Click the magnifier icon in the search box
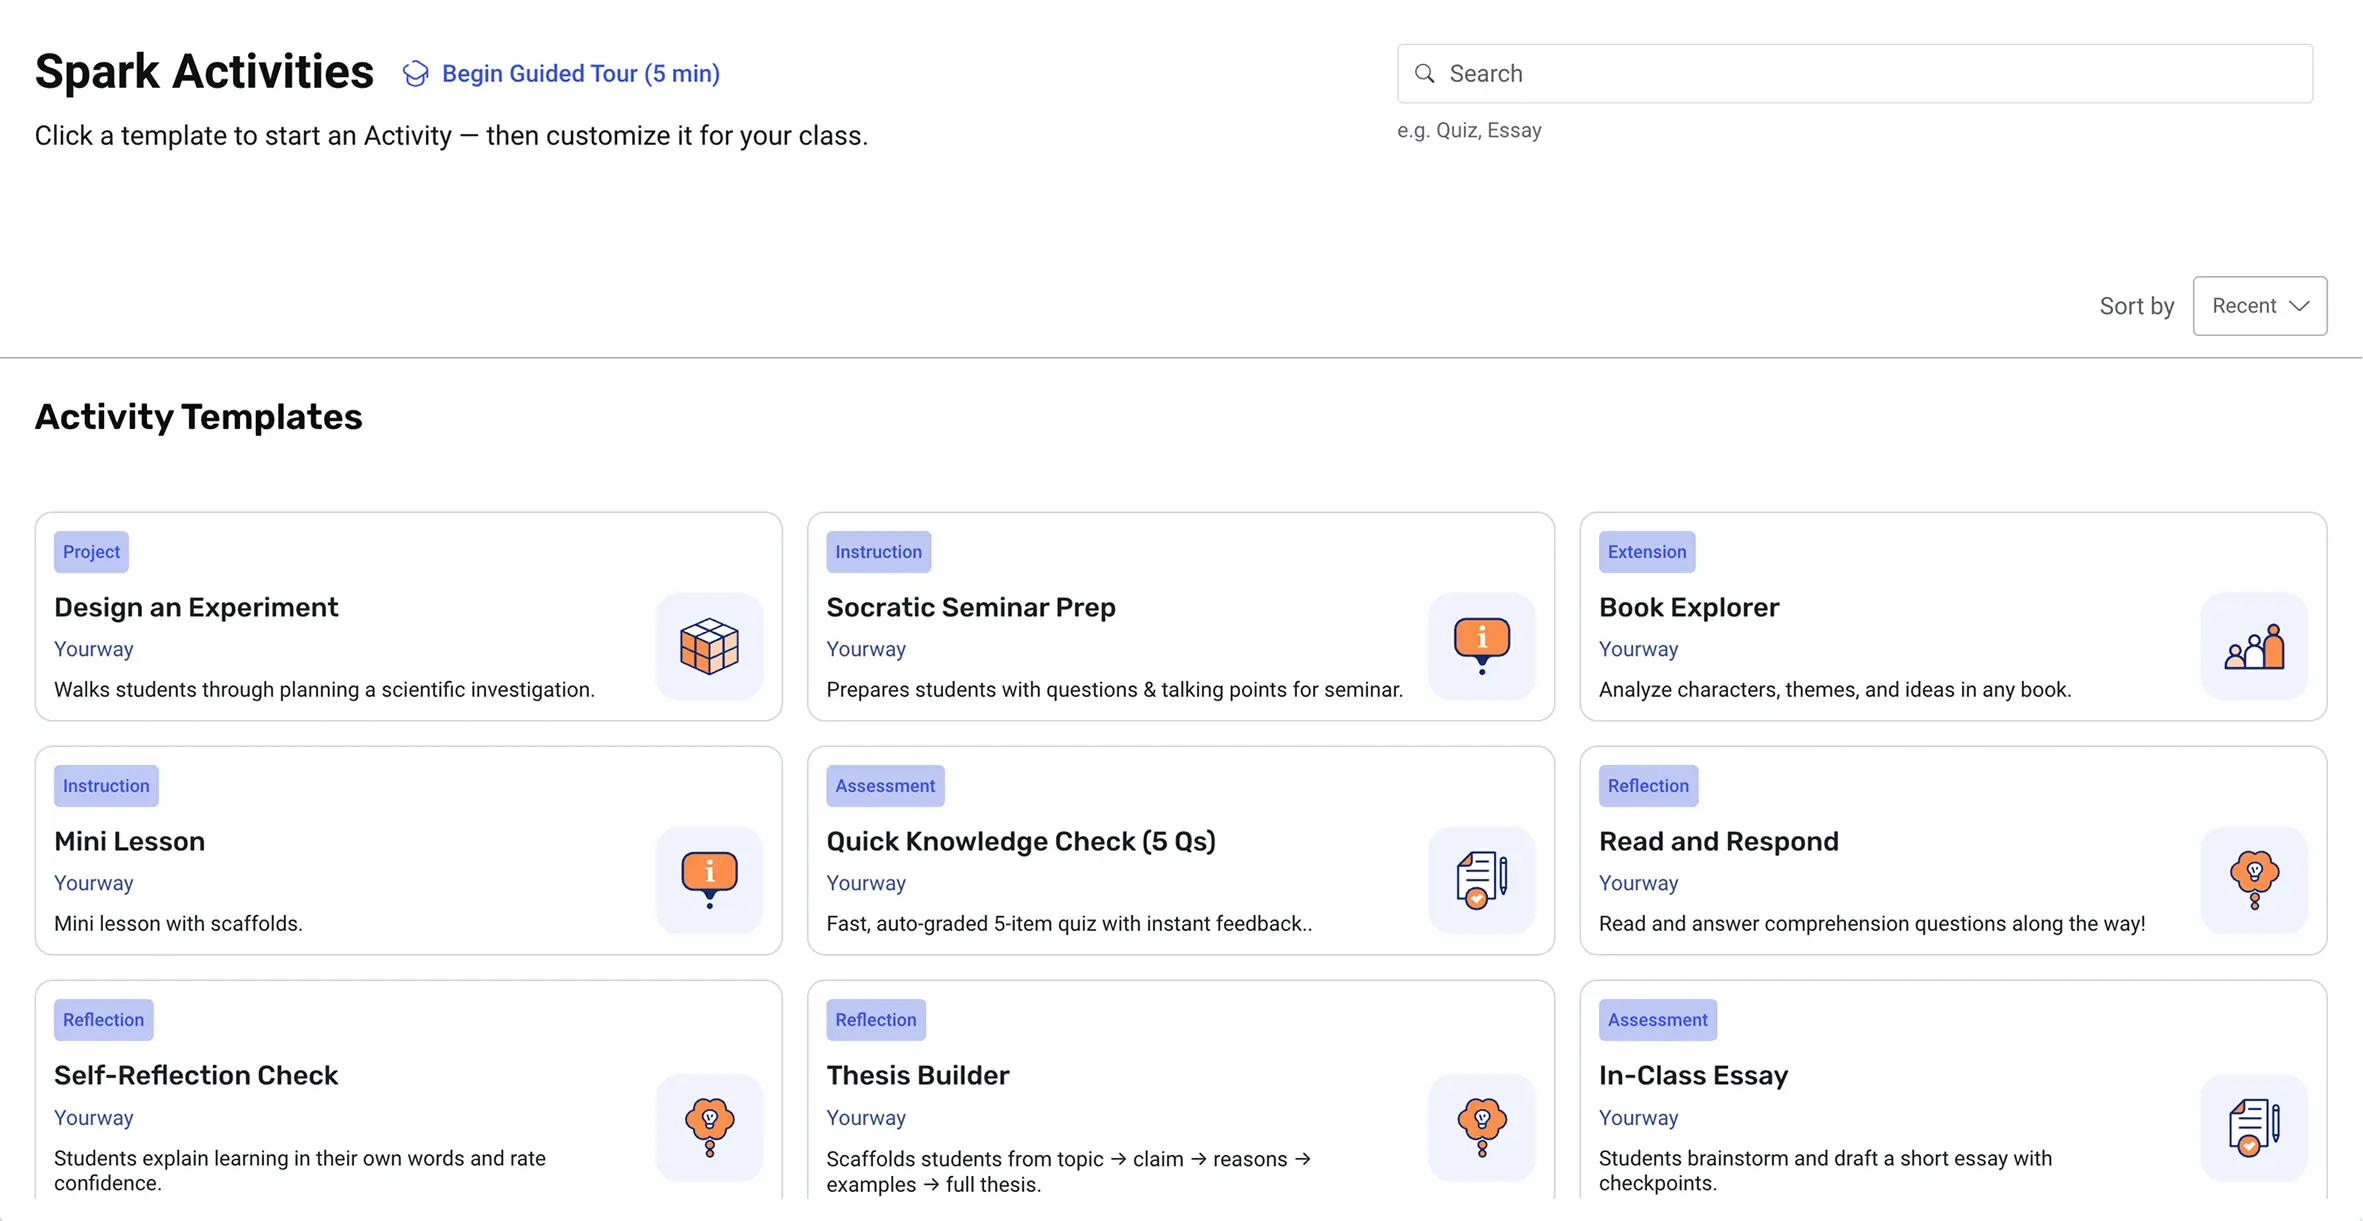 (1424, 74)
